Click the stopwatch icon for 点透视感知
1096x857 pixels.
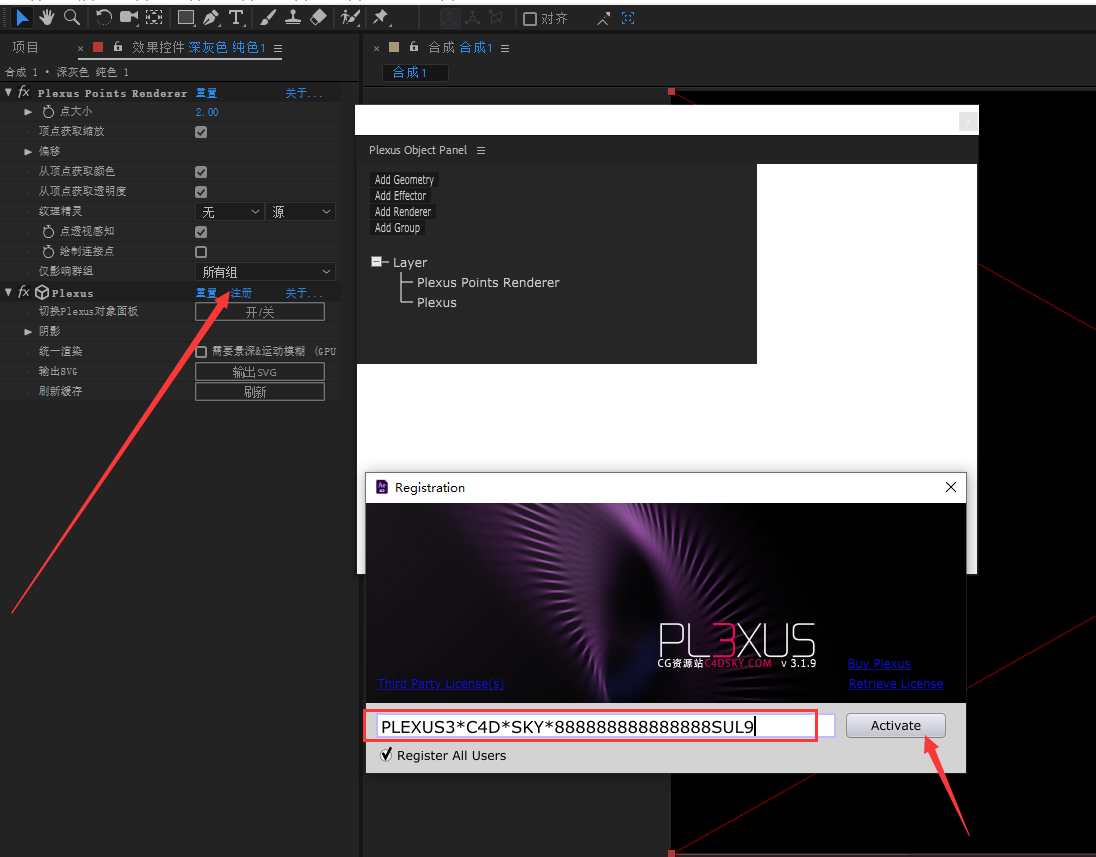(x=48, y=231)
